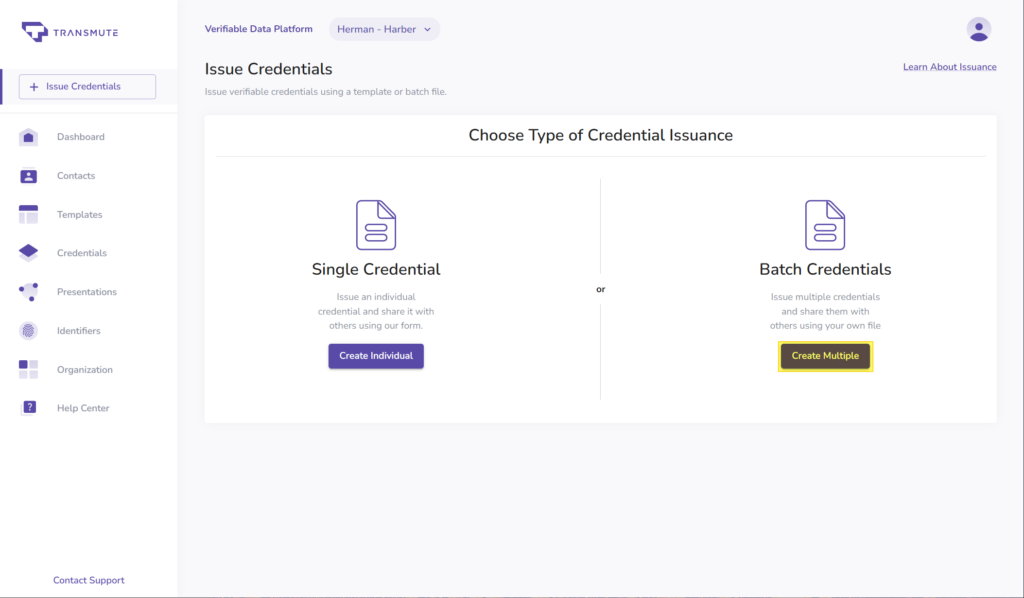Go to Contacts in the sidebar
This screenshot has width=1024, height=598.
pyautogui.click(x=76, y=176)
